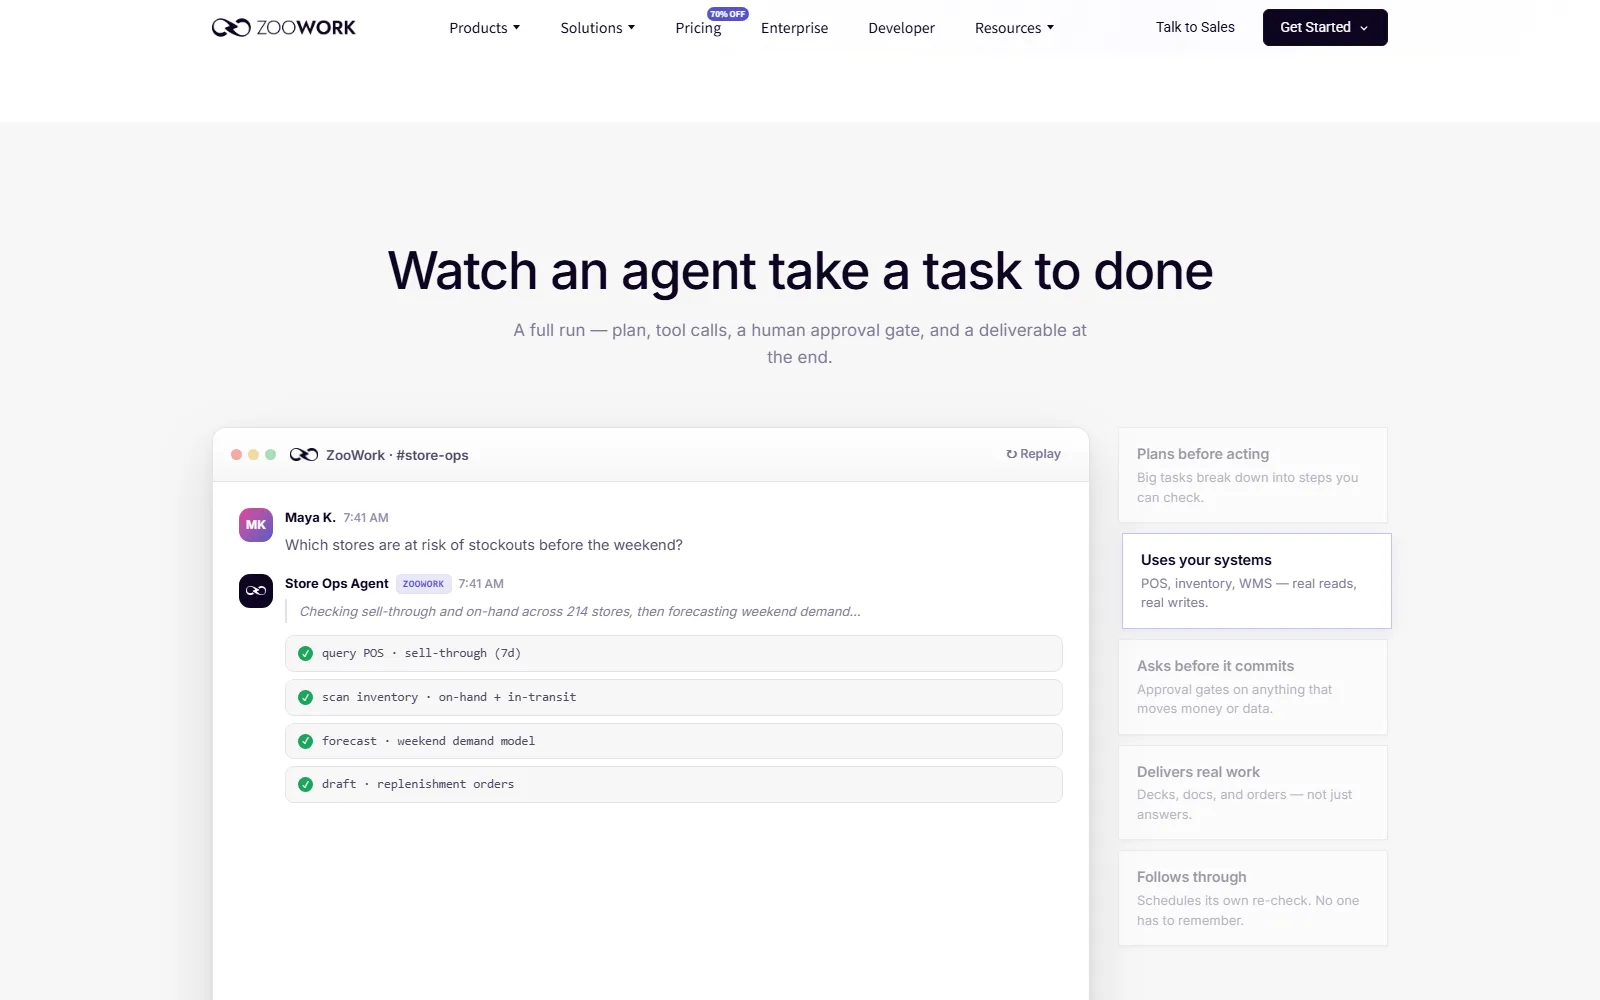
Task: Select the Plans before acting card
Action: (x=1253, y=475)
